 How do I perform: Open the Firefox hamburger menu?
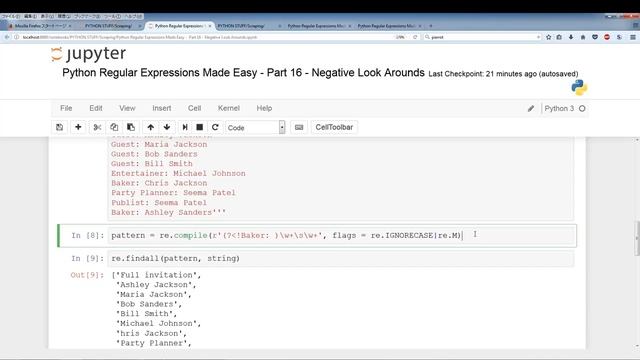tap(633, 37)
